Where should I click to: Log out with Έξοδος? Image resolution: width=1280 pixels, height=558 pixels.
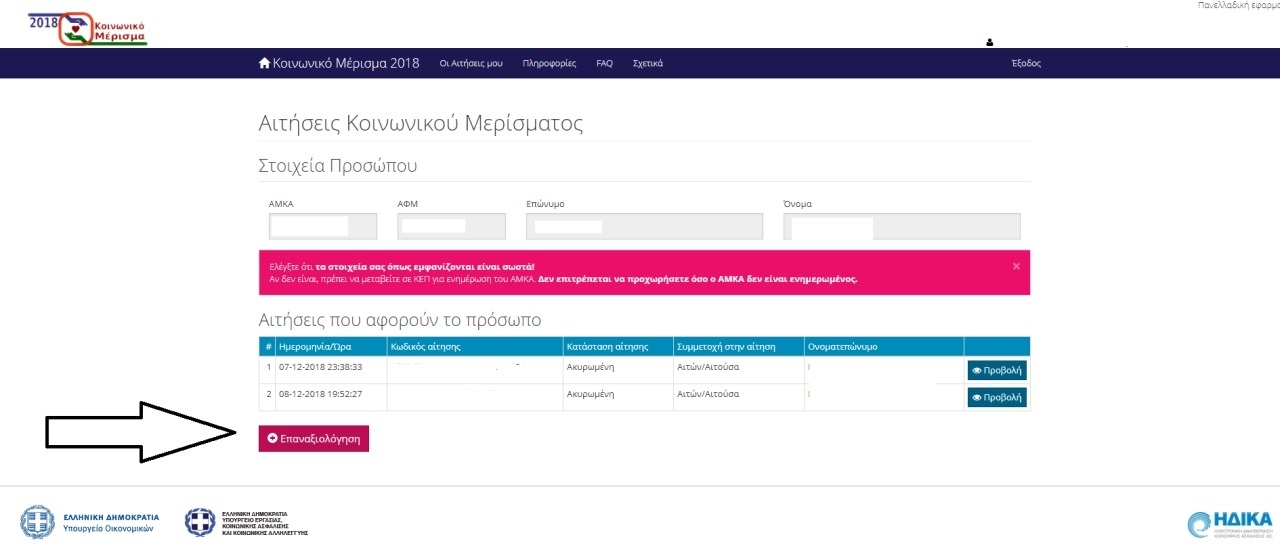click(1026, 63)
